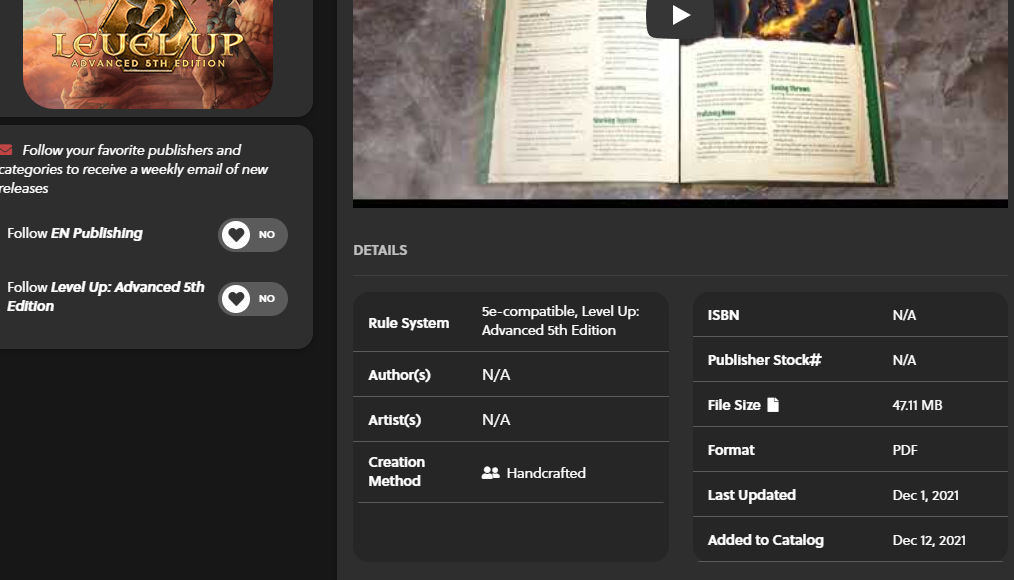Click the Dec 1, 2021 date
The image size is (1014, 580).
pos(926,495)
